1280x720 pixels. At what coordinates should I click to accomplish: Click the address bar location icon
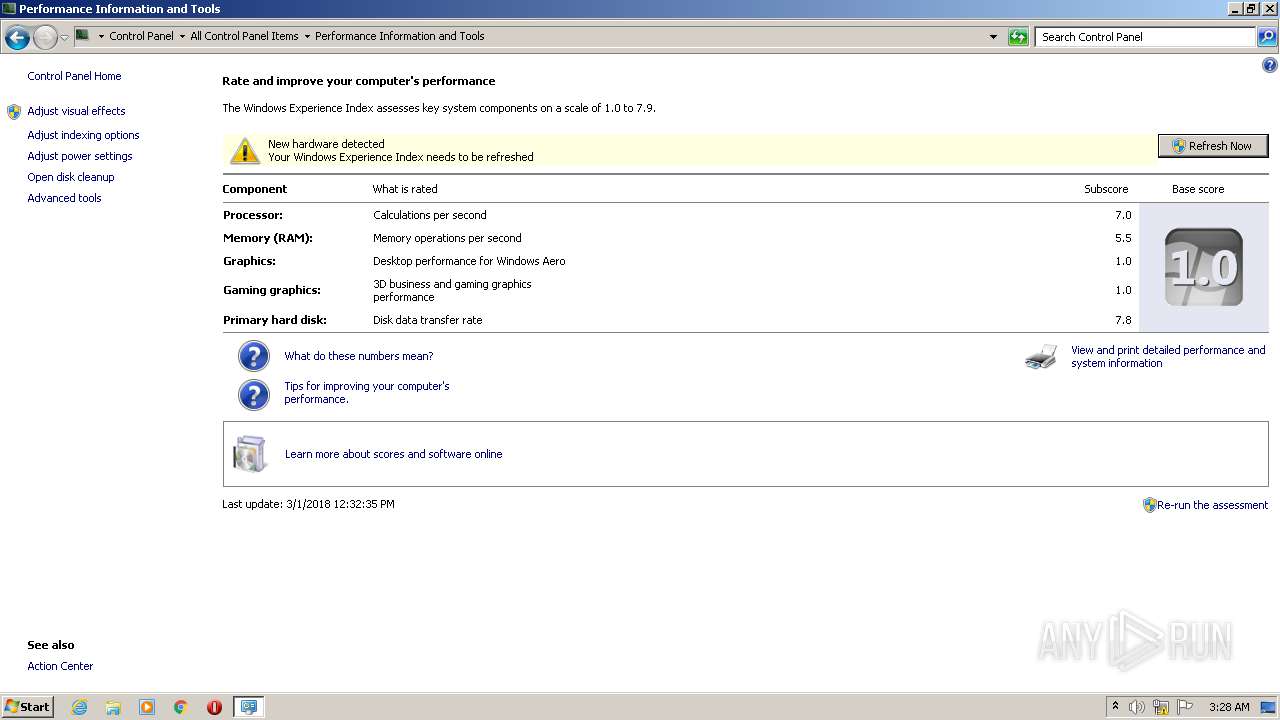click(x=82, y=36)
